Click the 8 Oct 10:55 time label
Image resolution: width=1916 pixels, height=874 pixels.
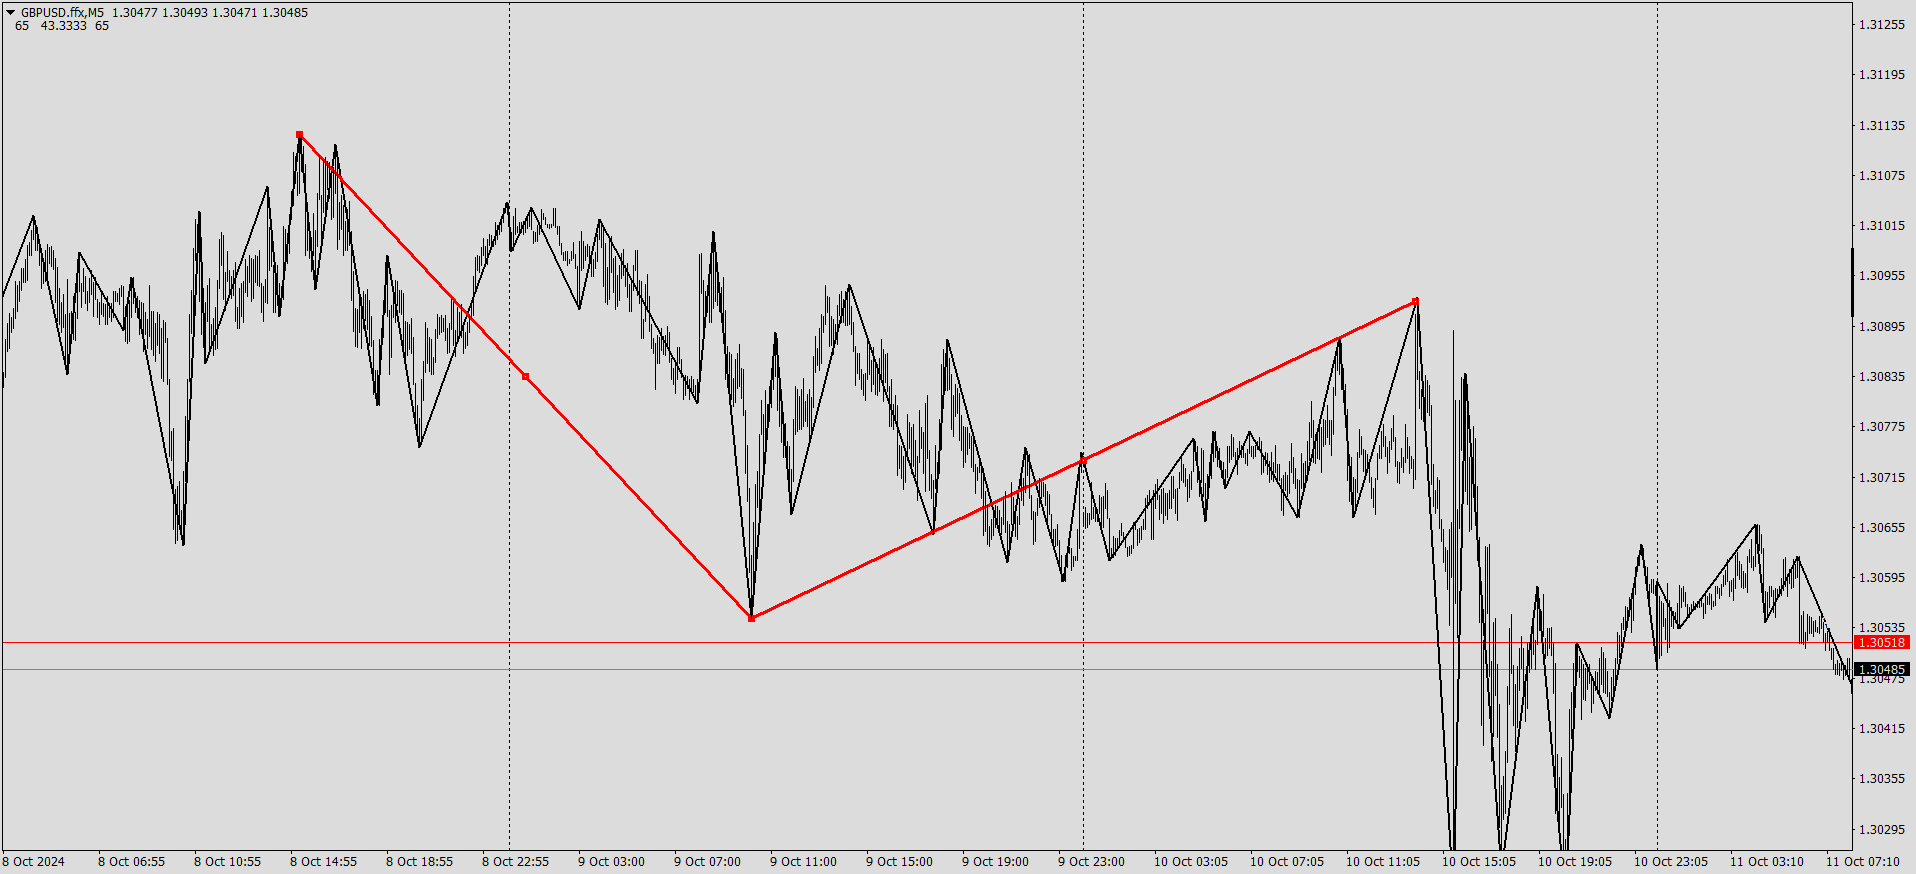pos(227,861)
